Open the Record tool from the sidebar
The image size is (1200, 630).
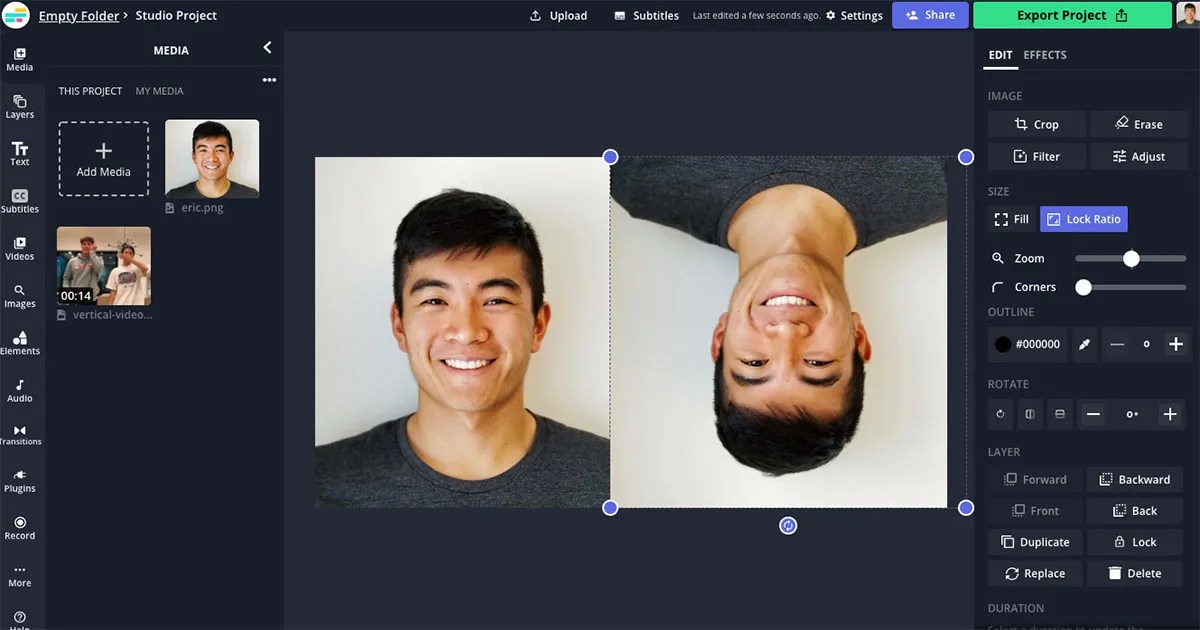tap(19, 527)
